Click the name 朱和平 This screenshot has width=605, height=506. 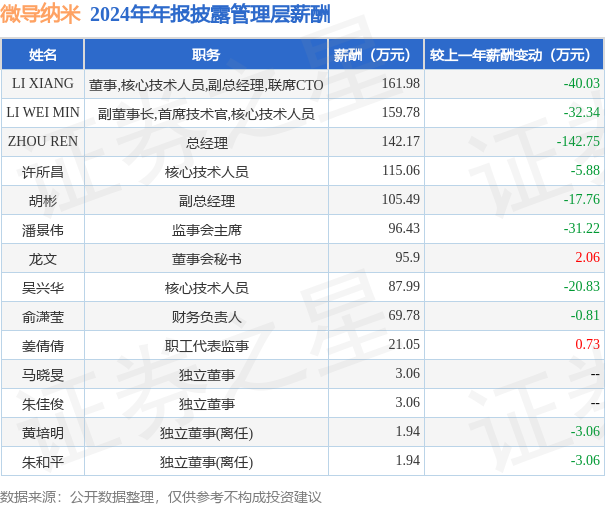43,462
